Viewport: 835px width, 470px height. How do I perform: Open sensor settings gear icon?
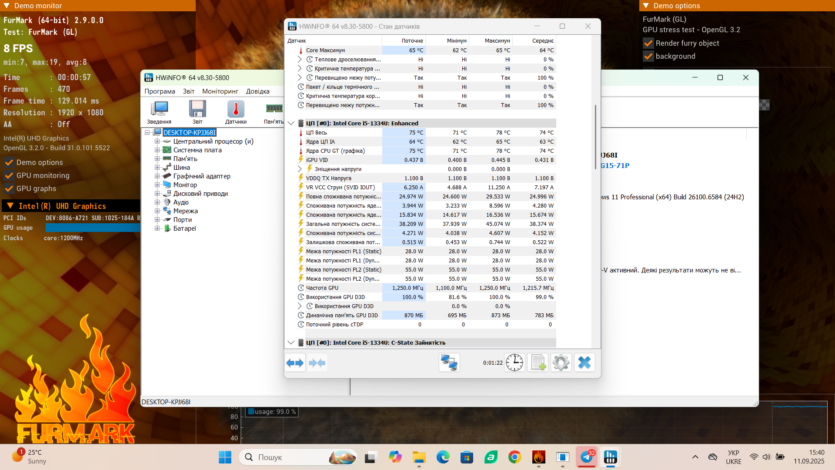(x=561, y=363)
